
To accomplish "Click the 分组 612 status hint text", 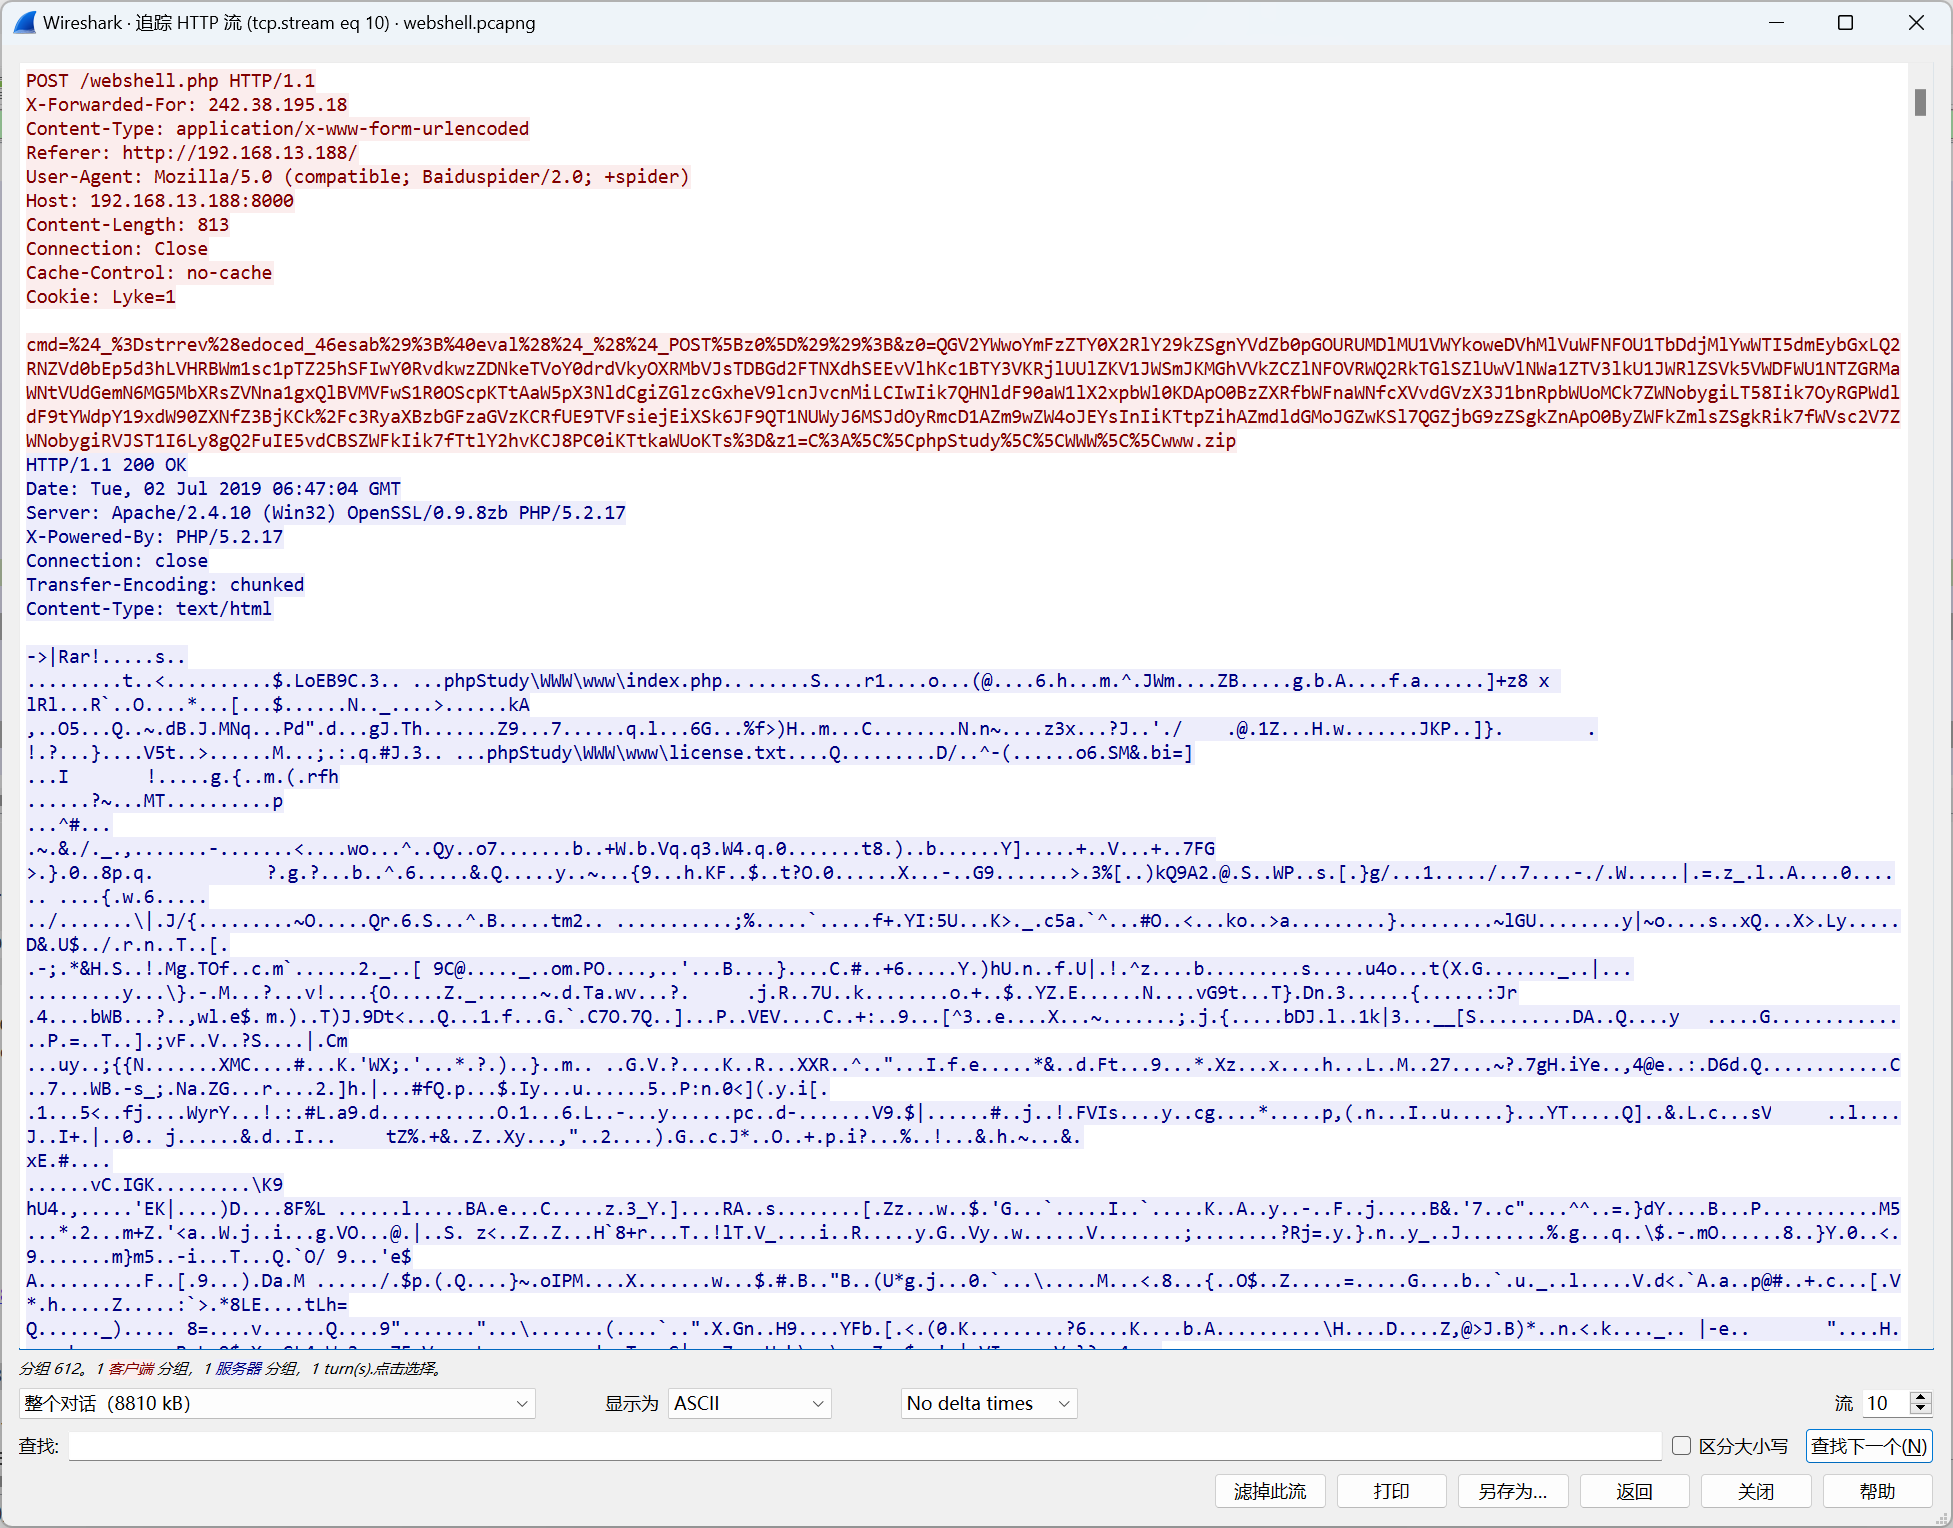I will click(x=230, y=1368).
